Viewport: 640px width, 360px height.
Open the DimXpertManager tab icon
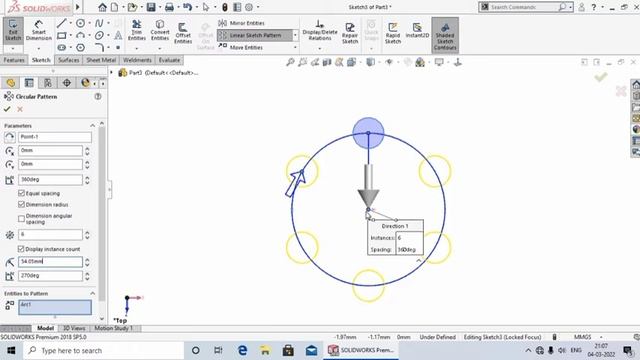click(x=67, y=83)
